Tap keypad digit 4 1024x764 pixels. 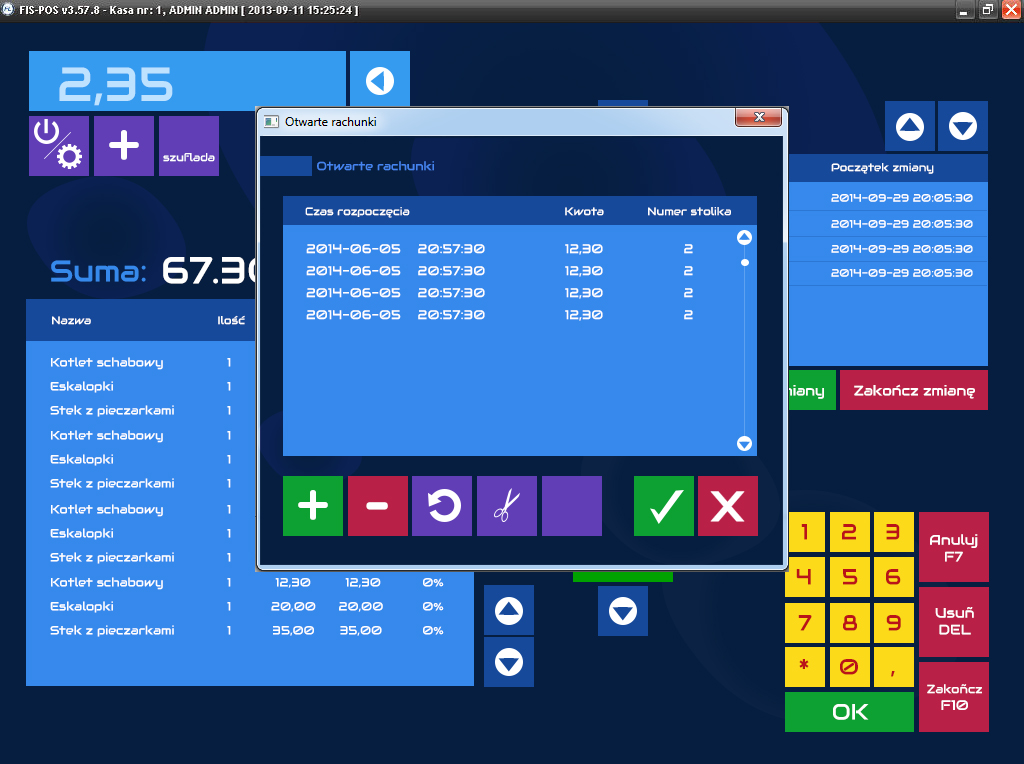pyautogui.click(x=805, y=577)
